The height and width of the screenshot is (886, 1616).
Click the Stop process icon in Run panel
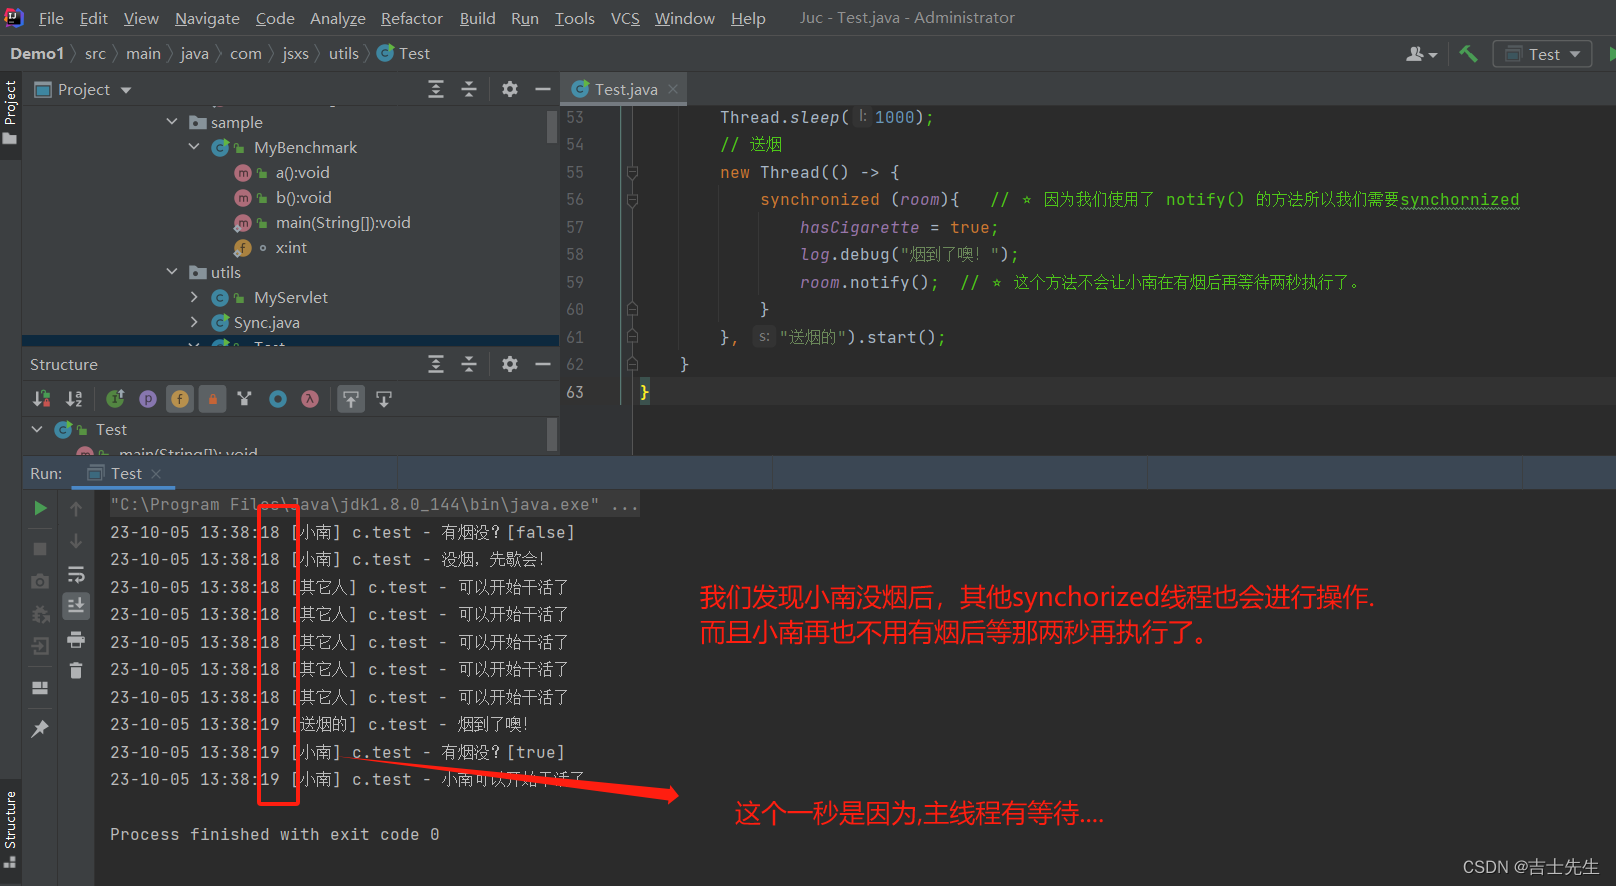pyautogui.click(x=40, y=548)
